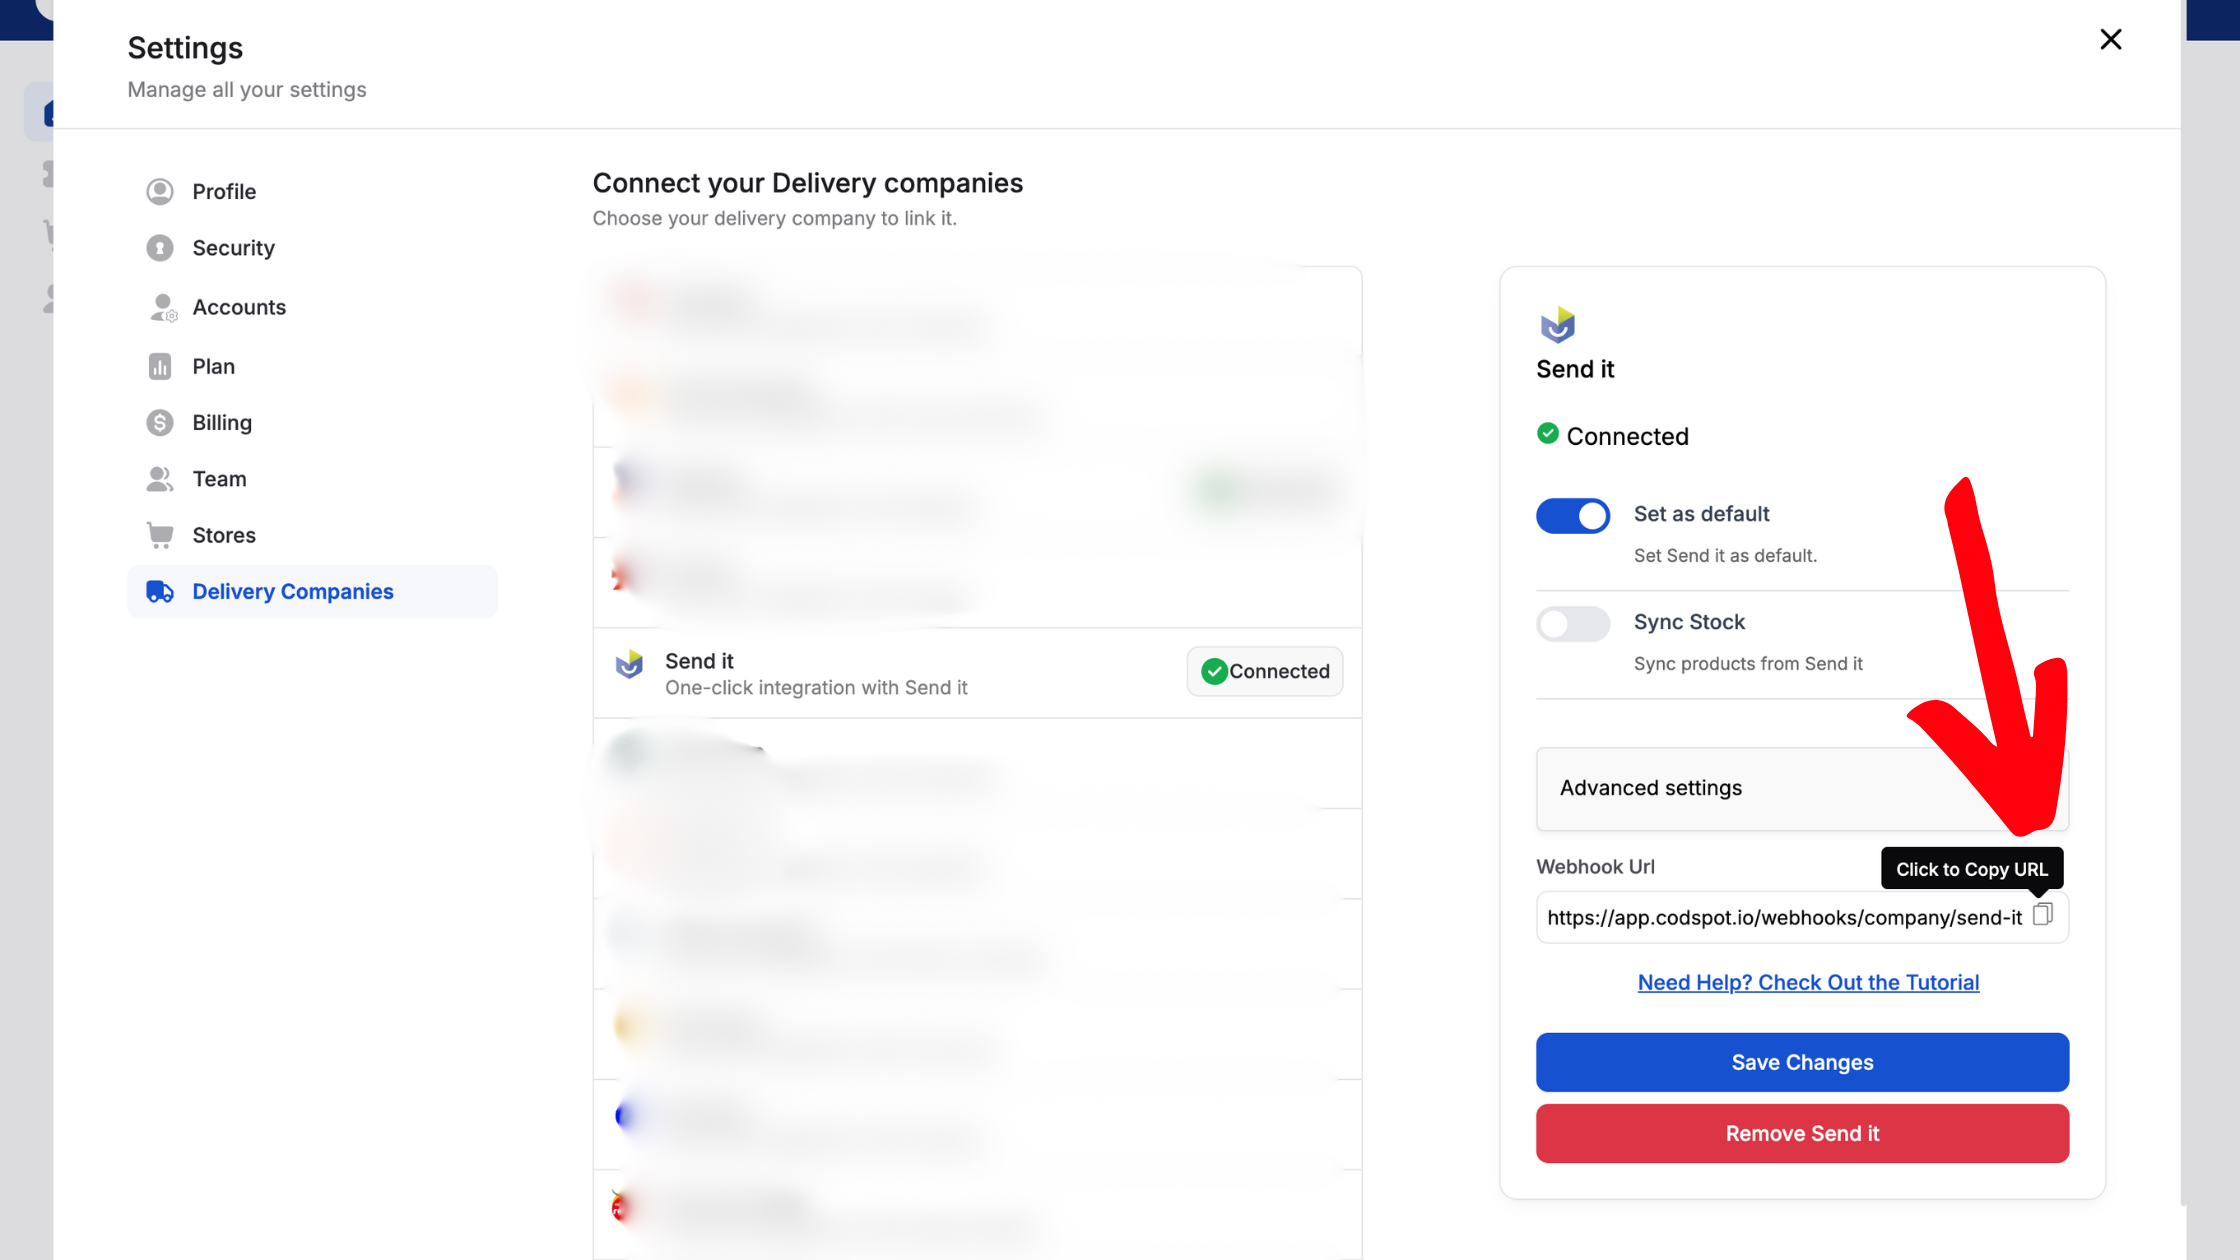
Task: Click the 'Set Send it as default.' description
Action: (1725, 555)
